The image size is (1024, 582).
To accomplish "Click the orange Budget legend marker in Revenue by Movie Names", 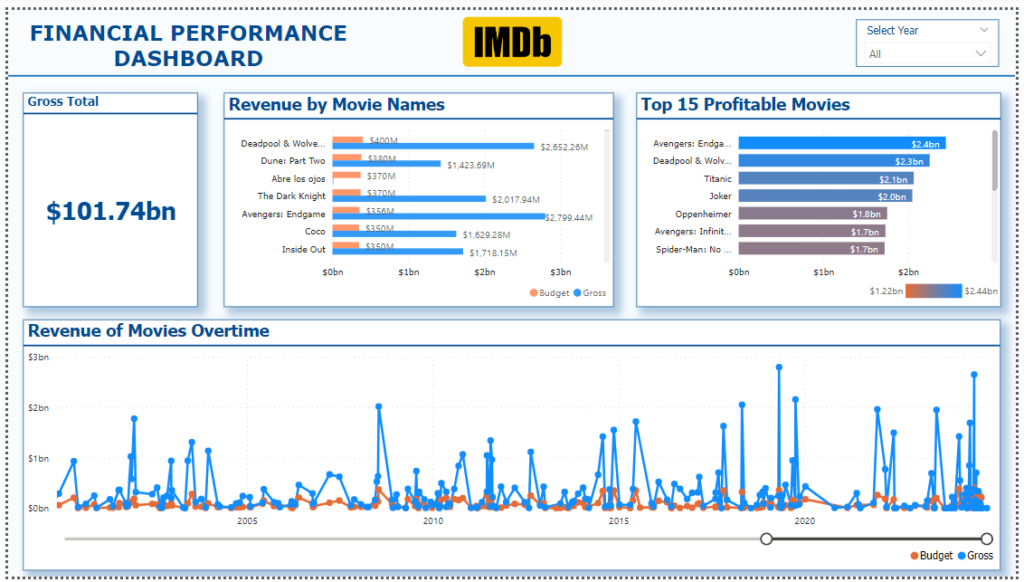I will tap(534, 293).
